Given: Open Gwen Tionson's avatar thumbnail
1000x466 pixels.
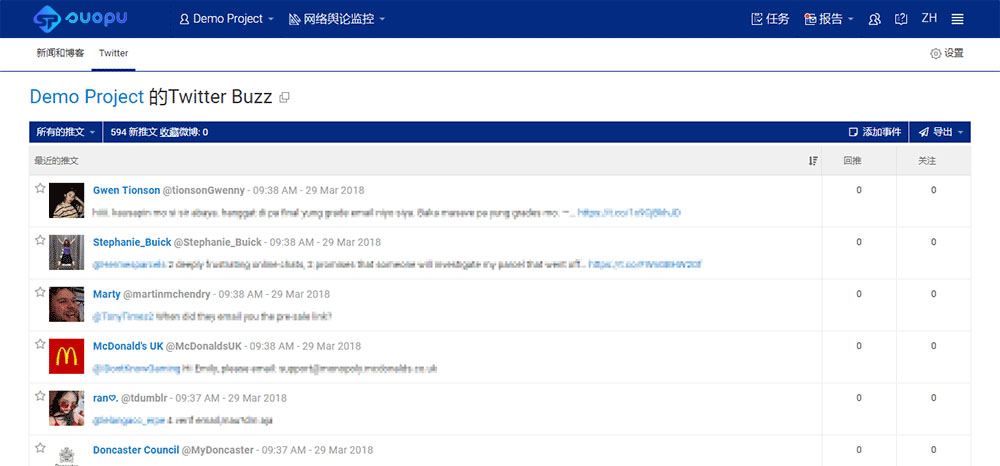Looking at the screenshot, I should point(66,201).
